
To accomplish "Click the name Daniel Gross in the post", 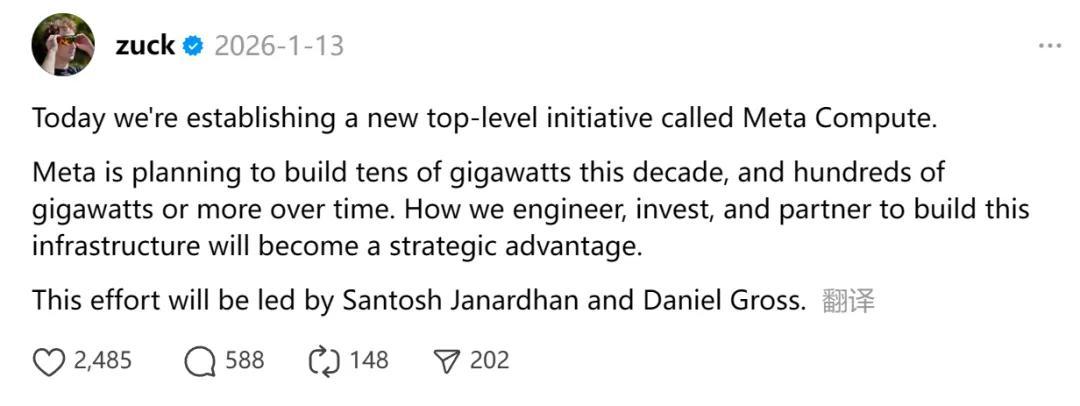I will (x=731, y=300).
